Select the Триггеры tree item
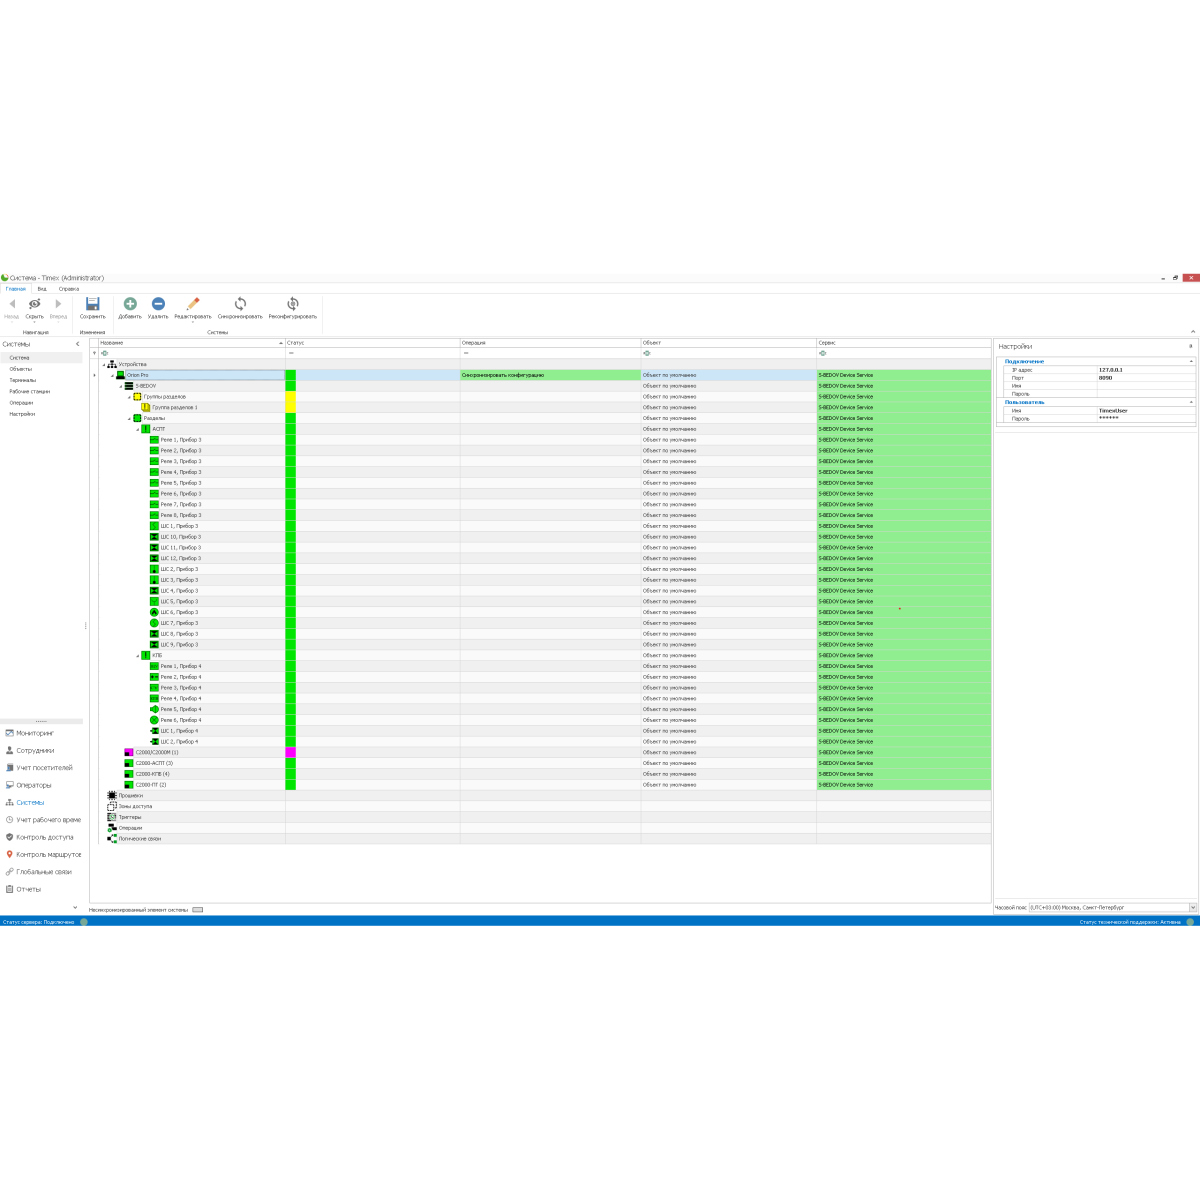This screenshot has height=1200, width=1200. pos(130,817)
